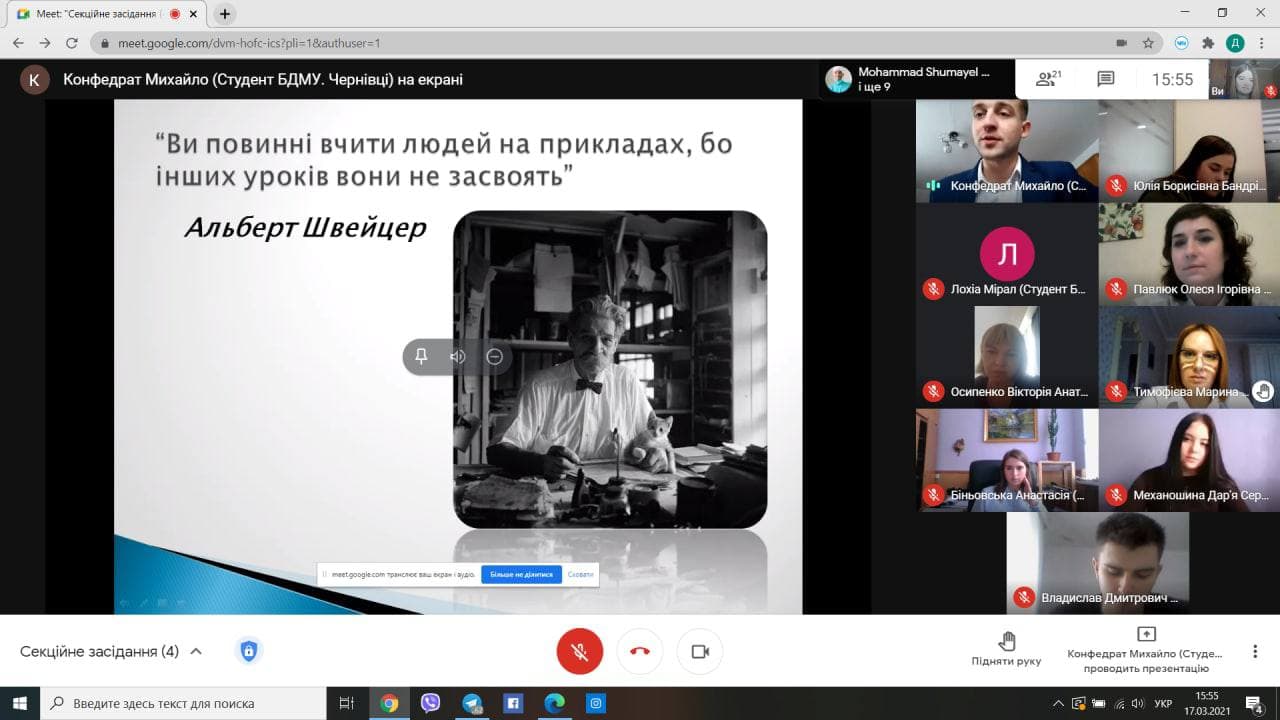
Task: Click the blue host controls shield icon
Action: click(x=249, y=651)
